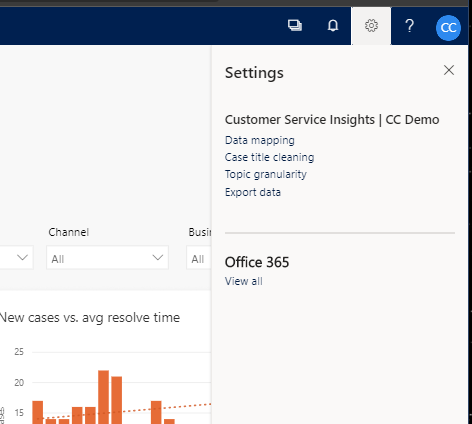The image size is (472, 424).
Task: Click 'Customer Service Insights | CC Demo' heading
Action: (332, 120)
